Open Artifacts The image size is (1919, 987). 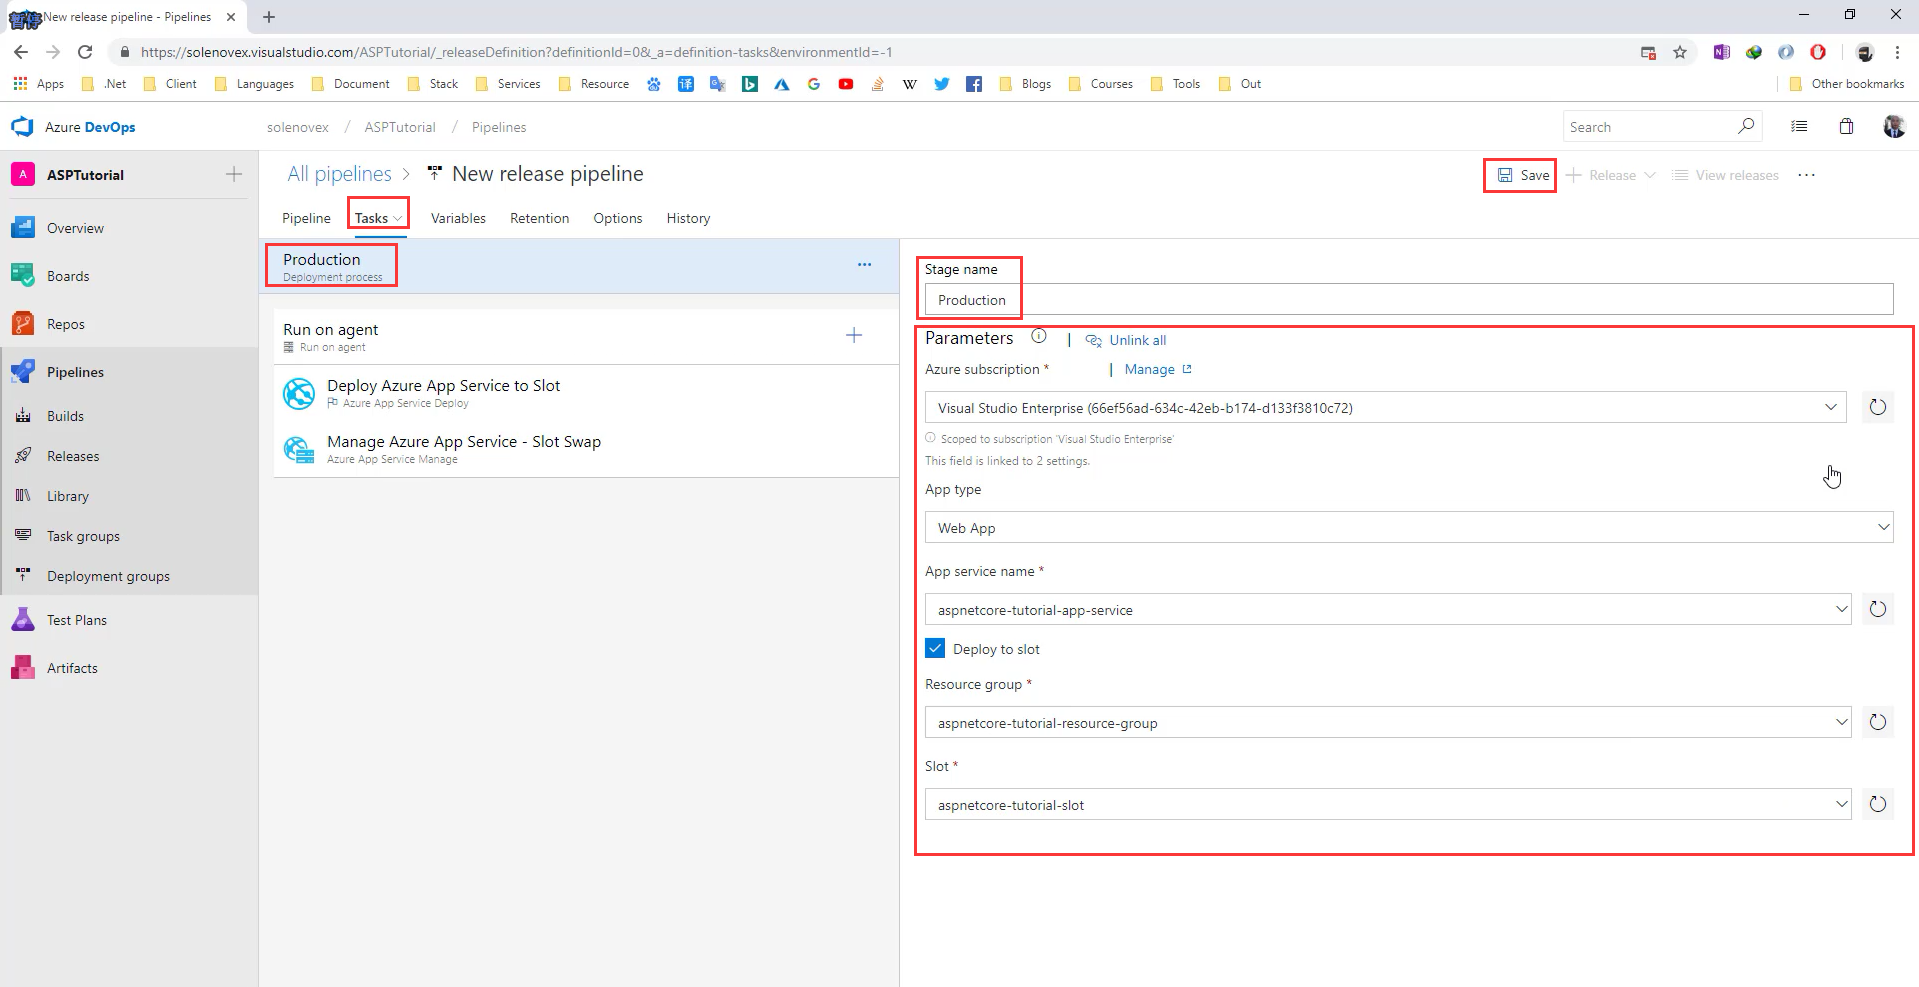pyautogui.click(x=72, y=668)
